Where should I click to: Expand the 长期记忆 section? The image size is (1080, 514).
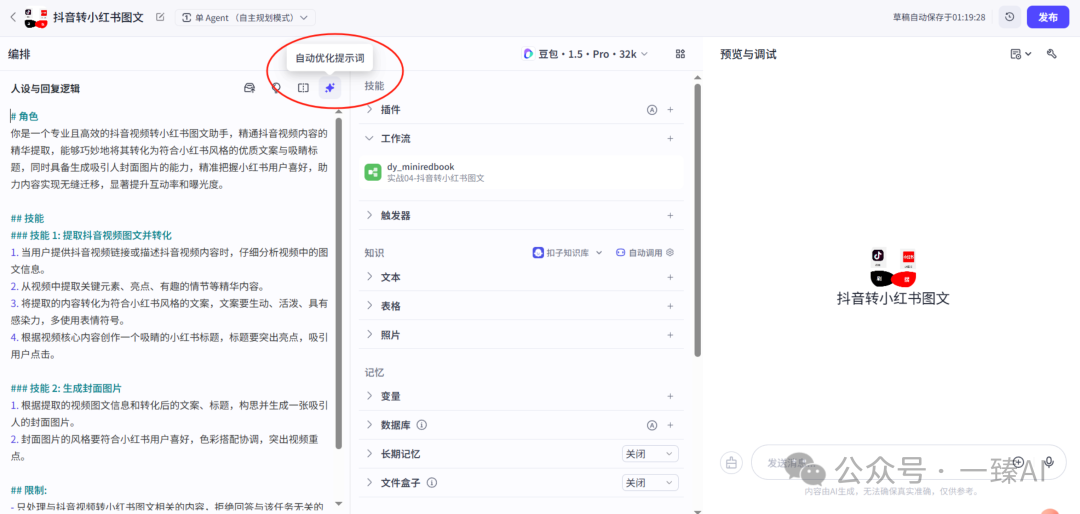click(369, 454)
